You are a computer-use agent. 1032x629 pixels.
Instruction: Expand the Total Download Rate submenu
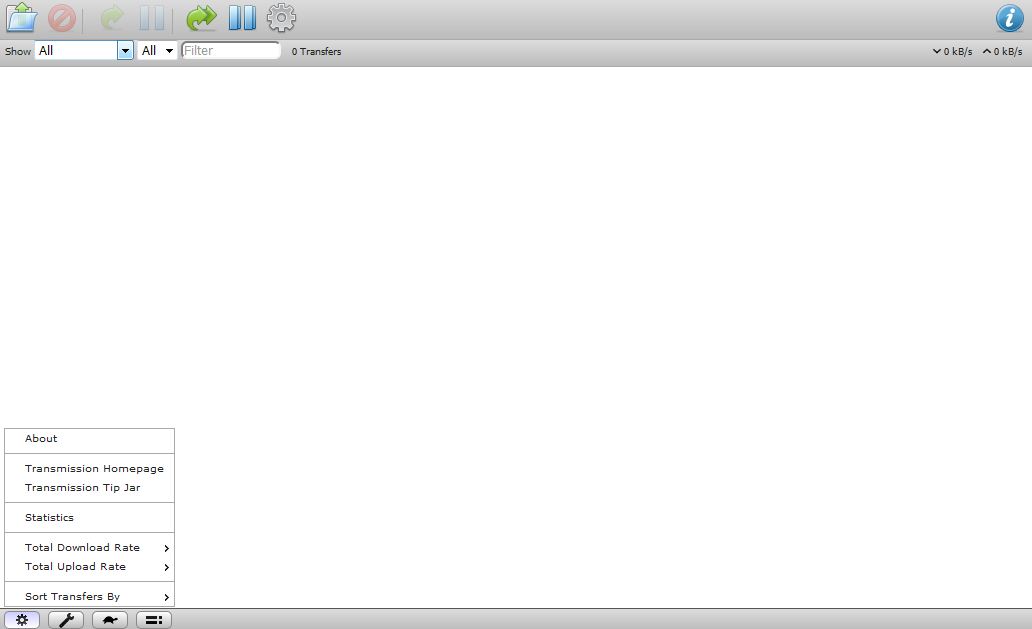click(90, 547)
